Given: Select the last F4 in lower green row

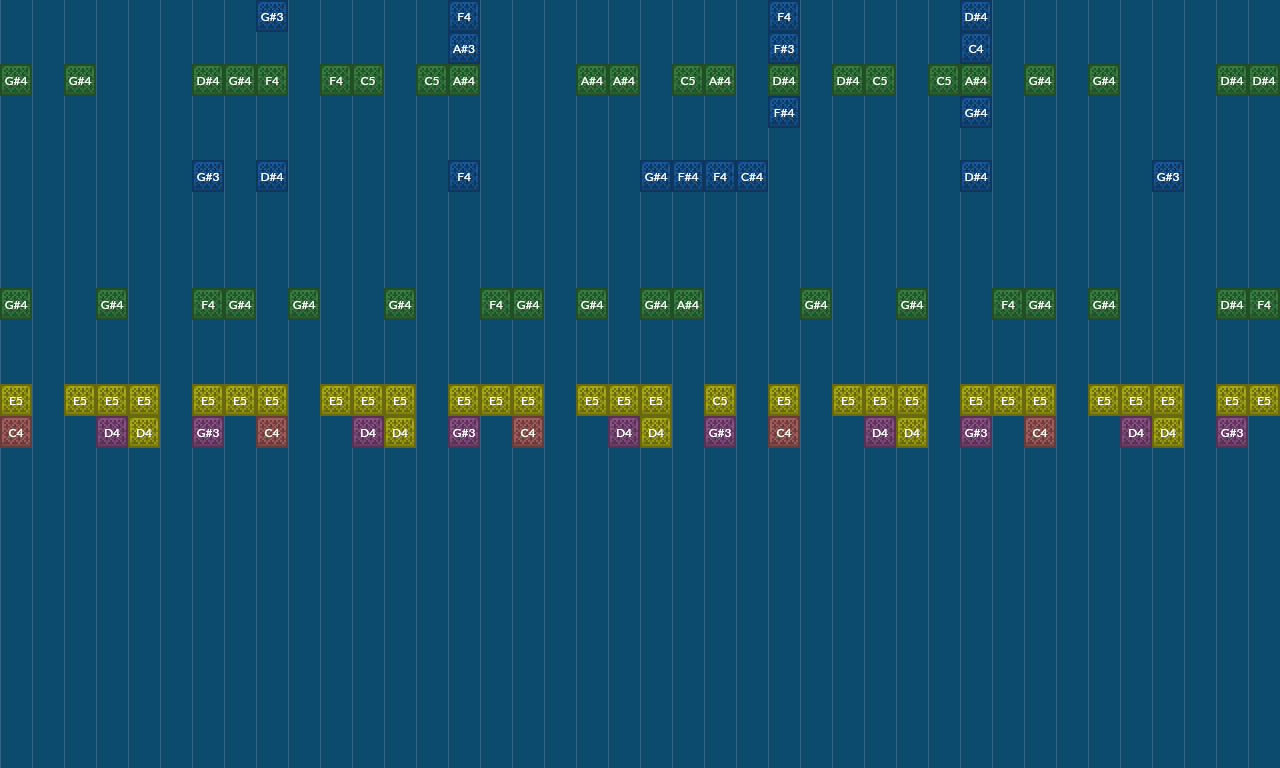Looking at the screenshot, I should pyautogui.click(x=1264, y=304).
